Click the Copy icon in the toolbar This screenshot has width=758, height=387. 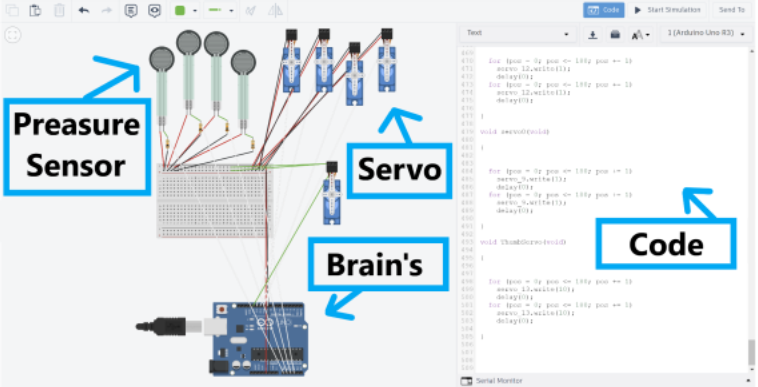click(12, 10)
